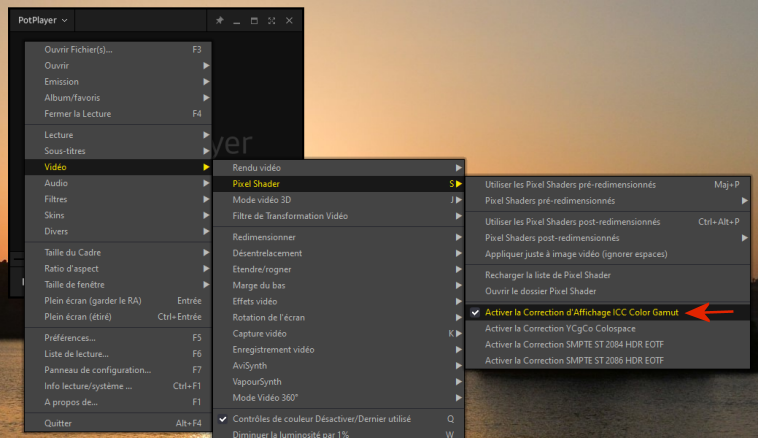Click 'Recharger la liste de Pixel Shader'

click(561, 275)
